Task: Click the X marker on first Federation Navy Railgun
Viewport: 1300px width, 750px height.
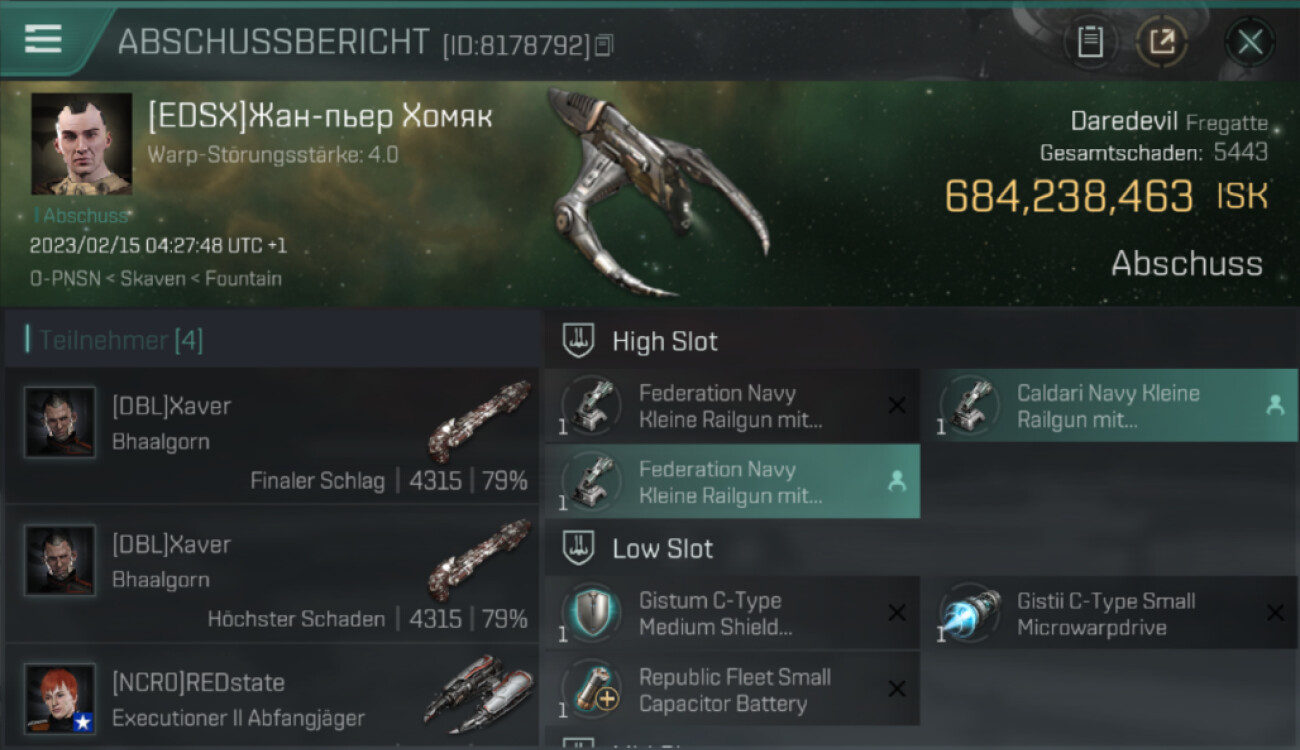Action: (897, 405)
